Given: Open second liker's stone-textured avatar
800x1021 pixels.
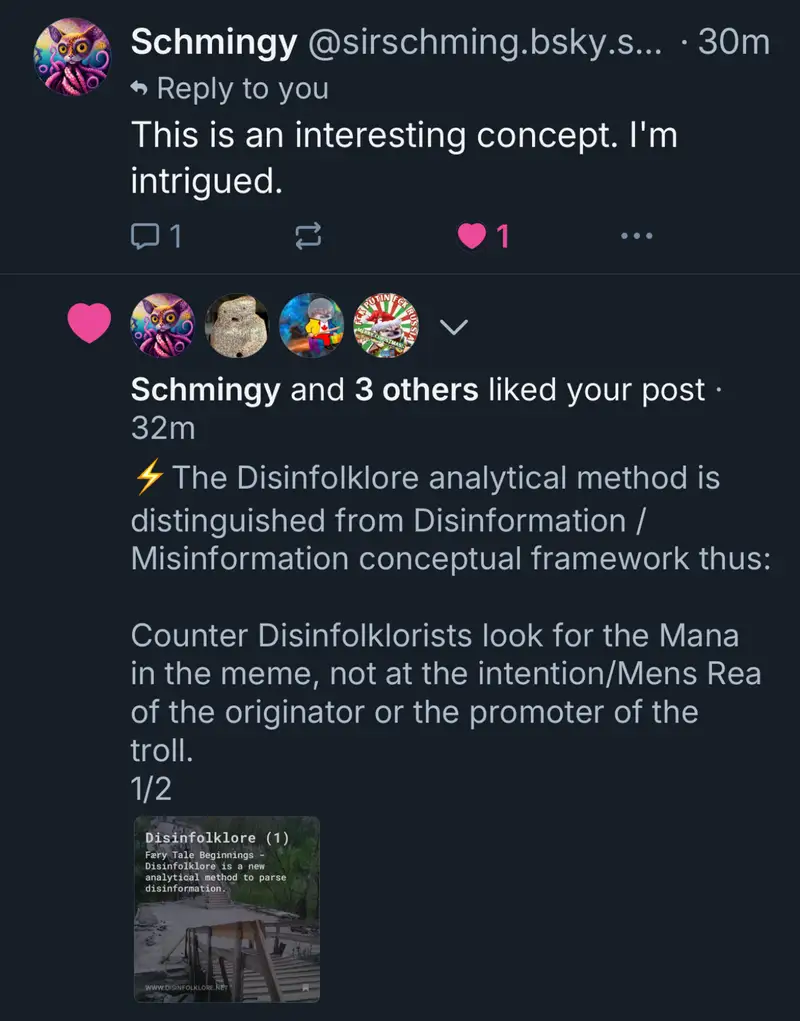Looking at the screenshot, I should (x=237, y=325).
